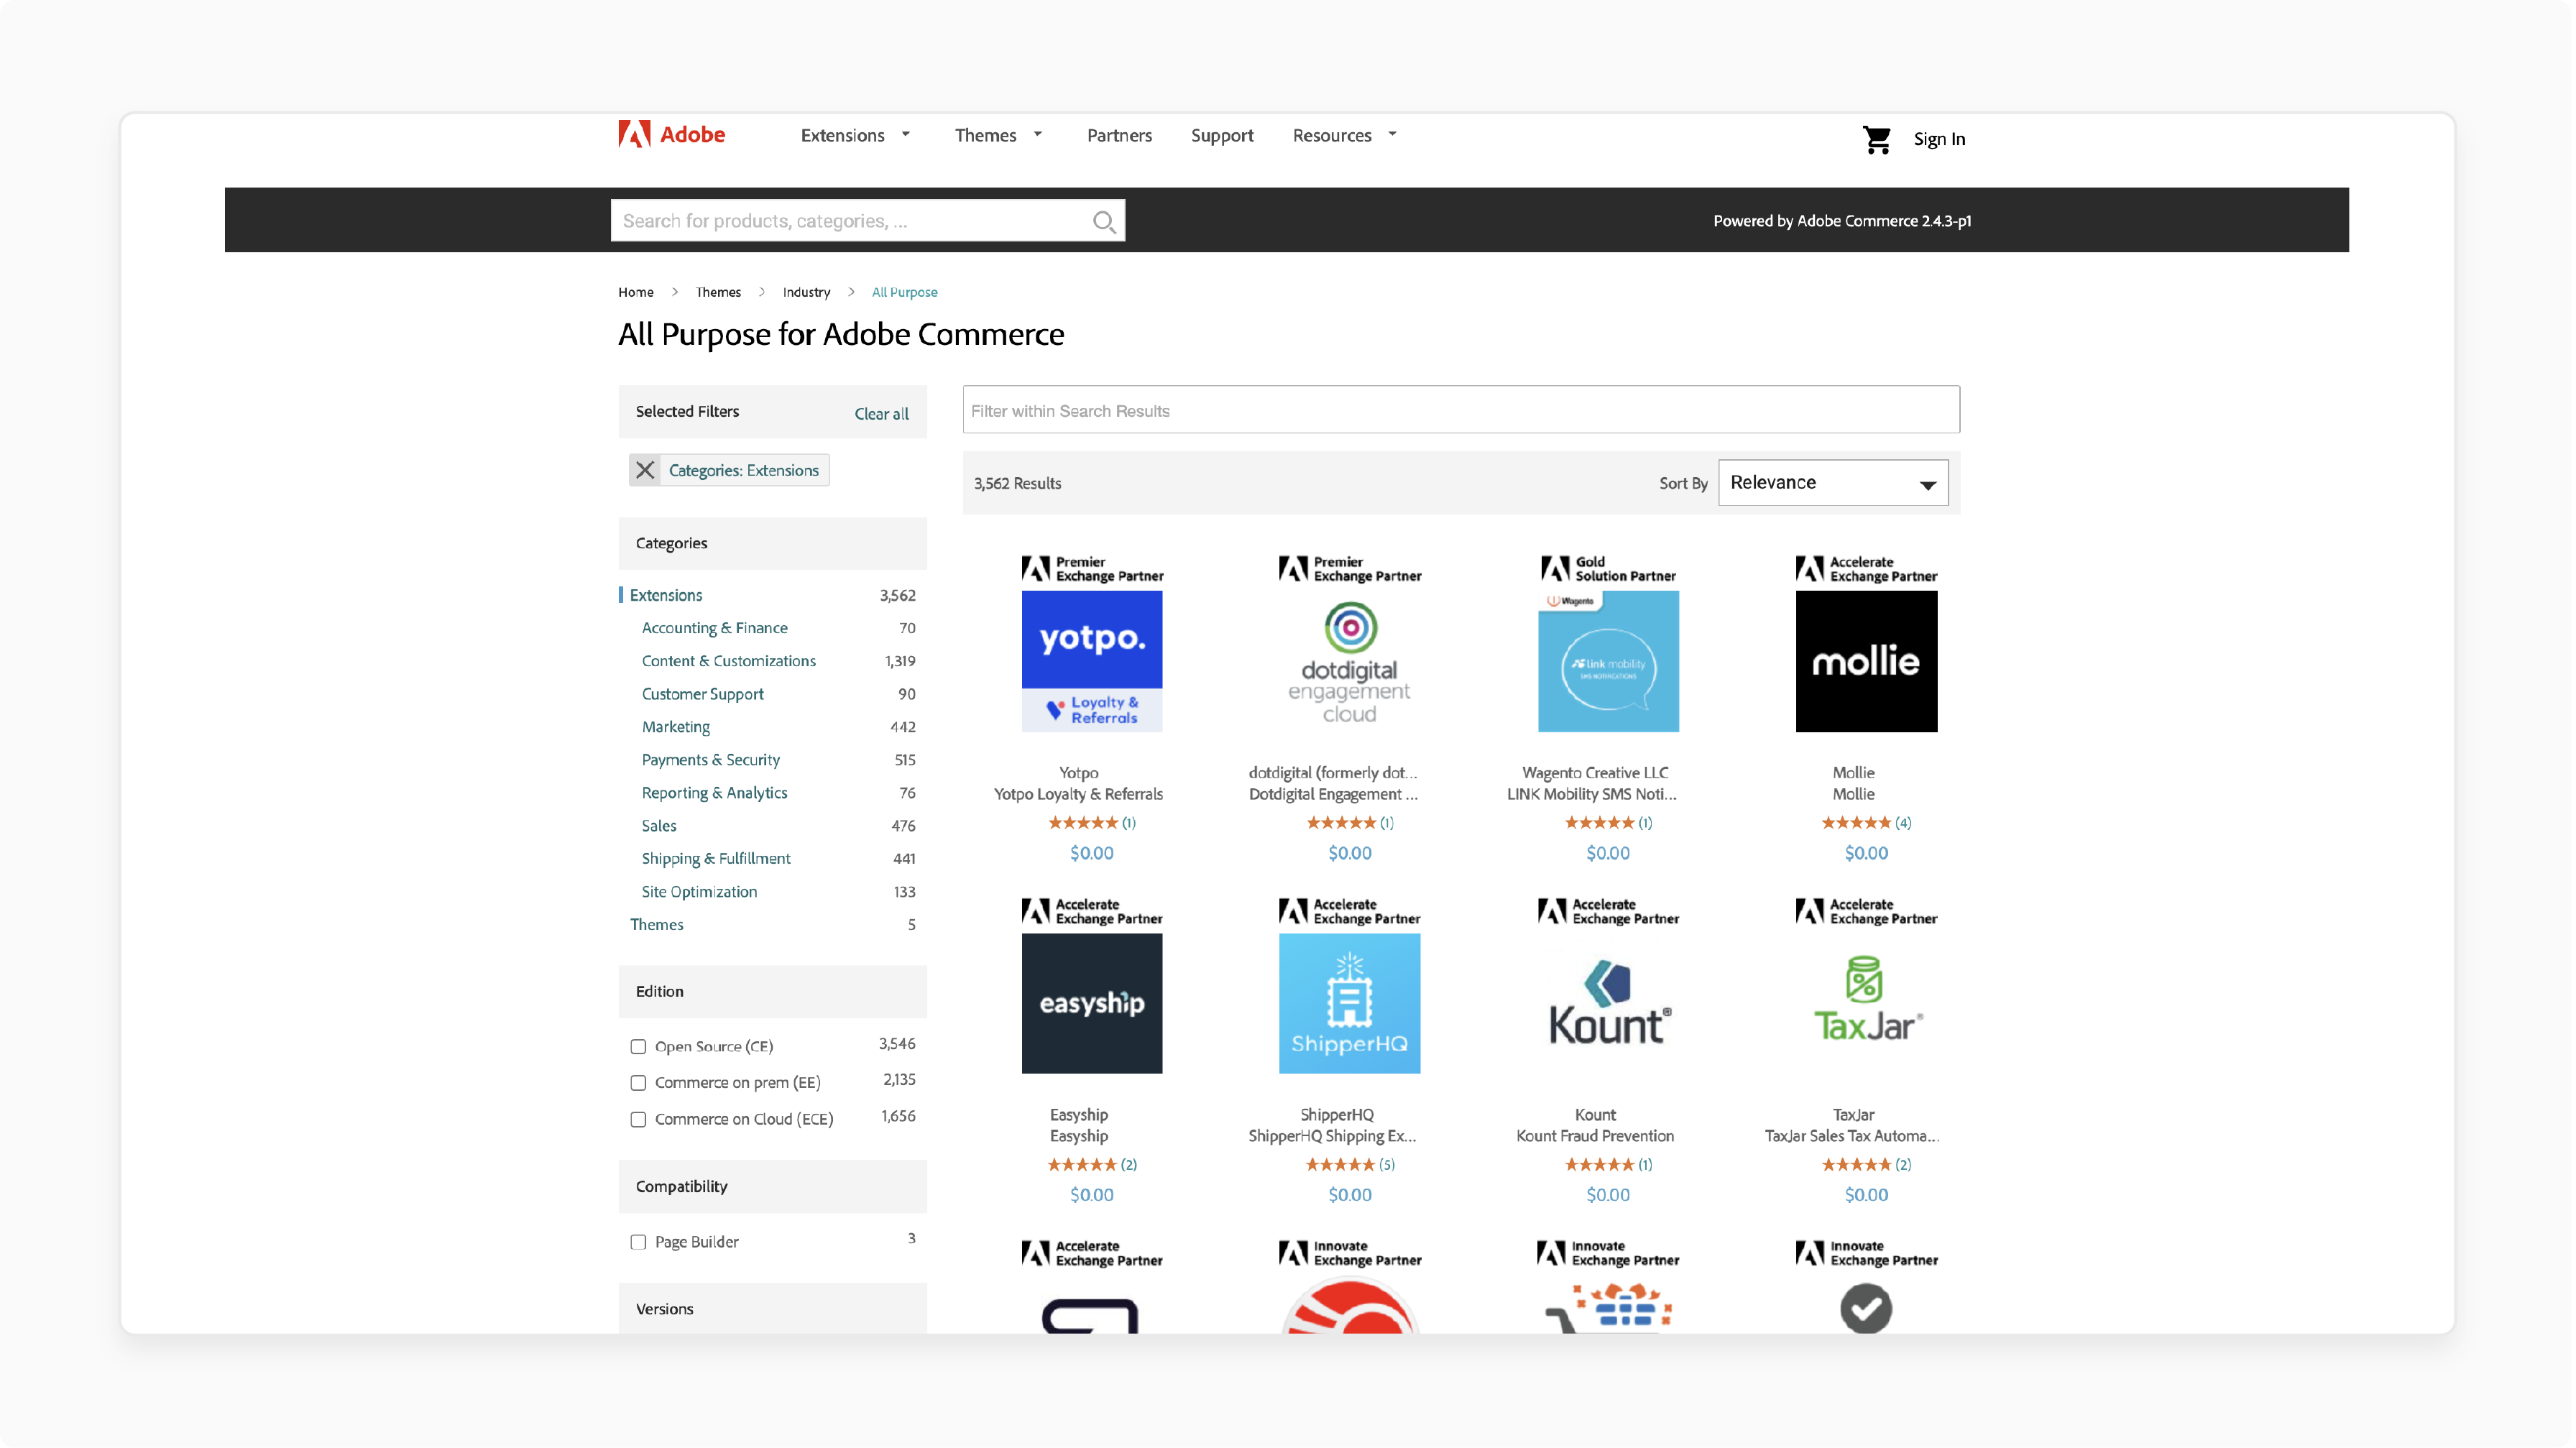
Task: Open the LINK Mobility SMS thumbnail
Action: pos(1607,661)
